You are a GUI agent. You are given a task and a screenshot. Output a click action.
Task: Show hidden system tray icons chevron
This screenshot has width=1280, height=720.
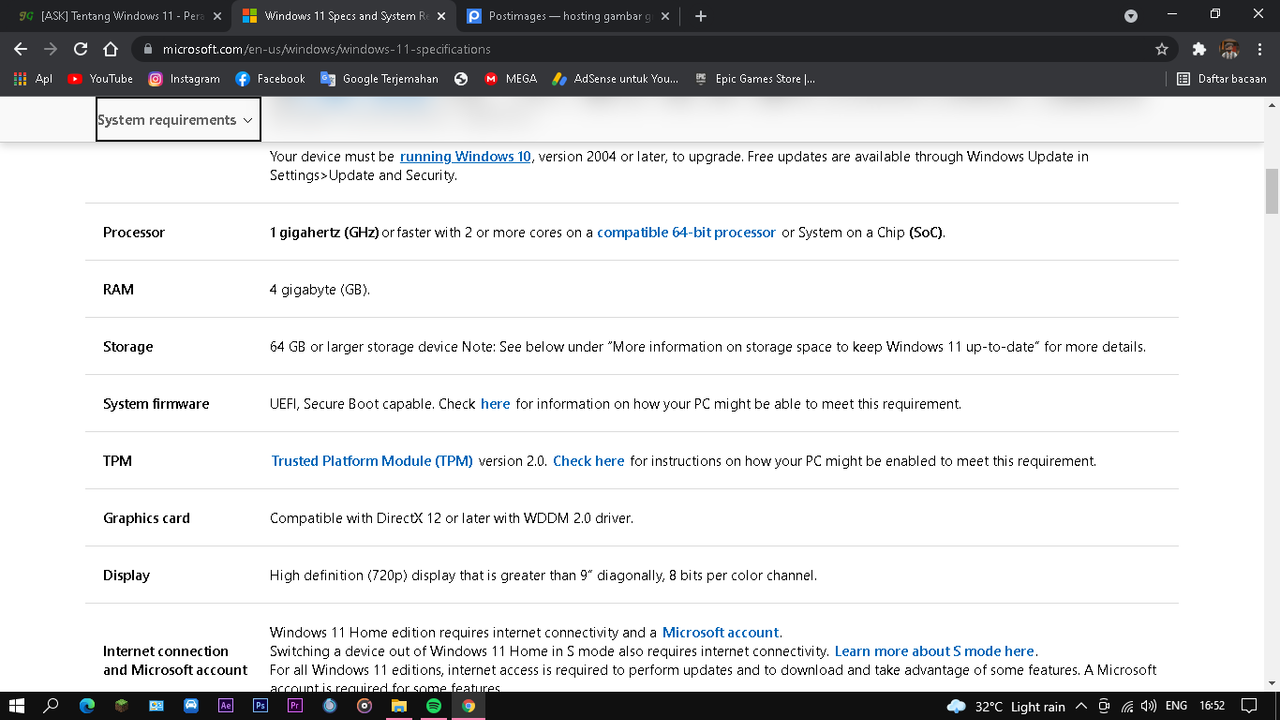pos(1082,706)
